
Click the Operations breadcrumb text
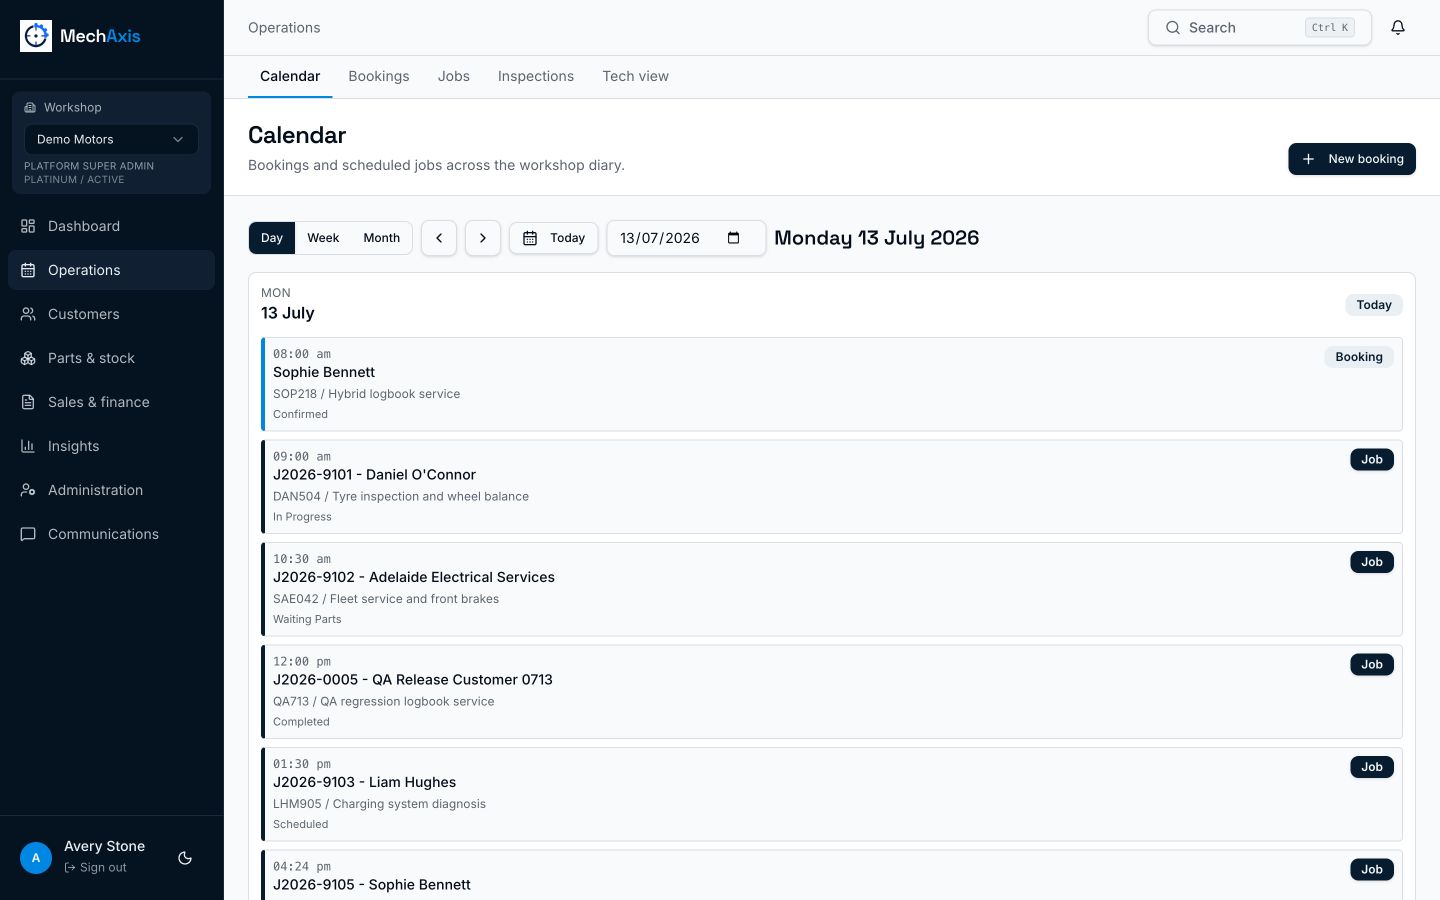click(x=284, y=28)
